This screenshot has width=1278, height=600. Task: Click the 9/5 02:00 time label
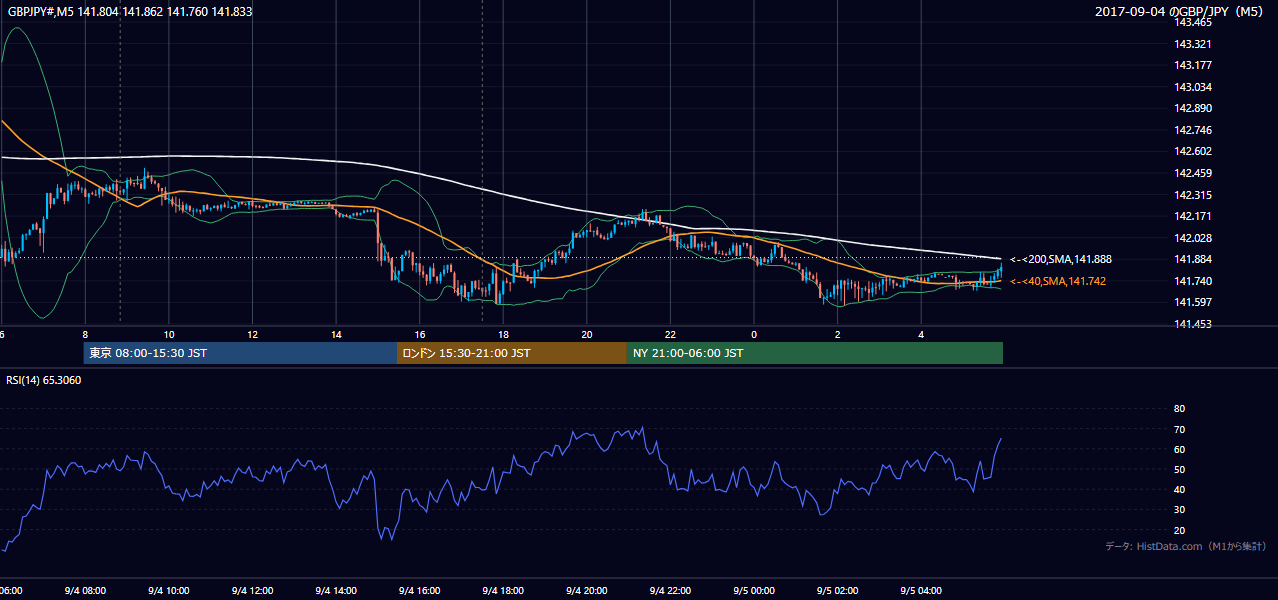[x=838, y=590]
